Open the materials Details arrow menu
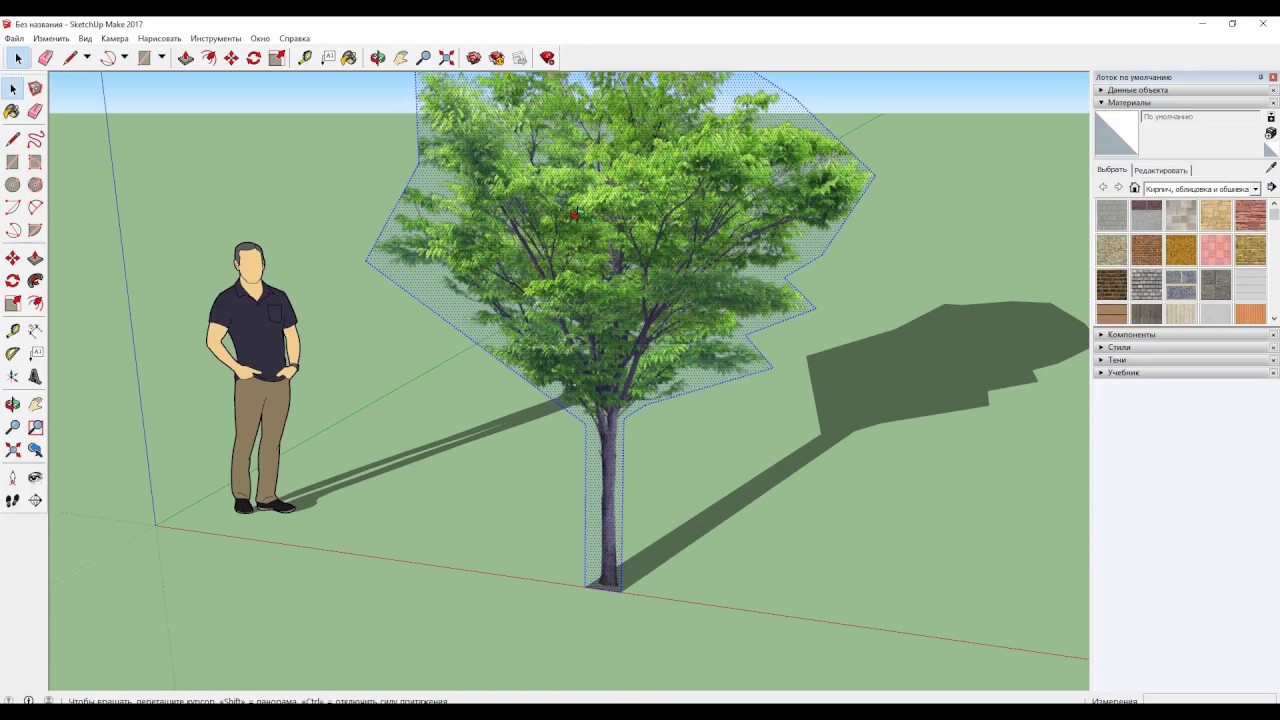The height and width of the screenshot is (720, 1280). coord(1271,188)
